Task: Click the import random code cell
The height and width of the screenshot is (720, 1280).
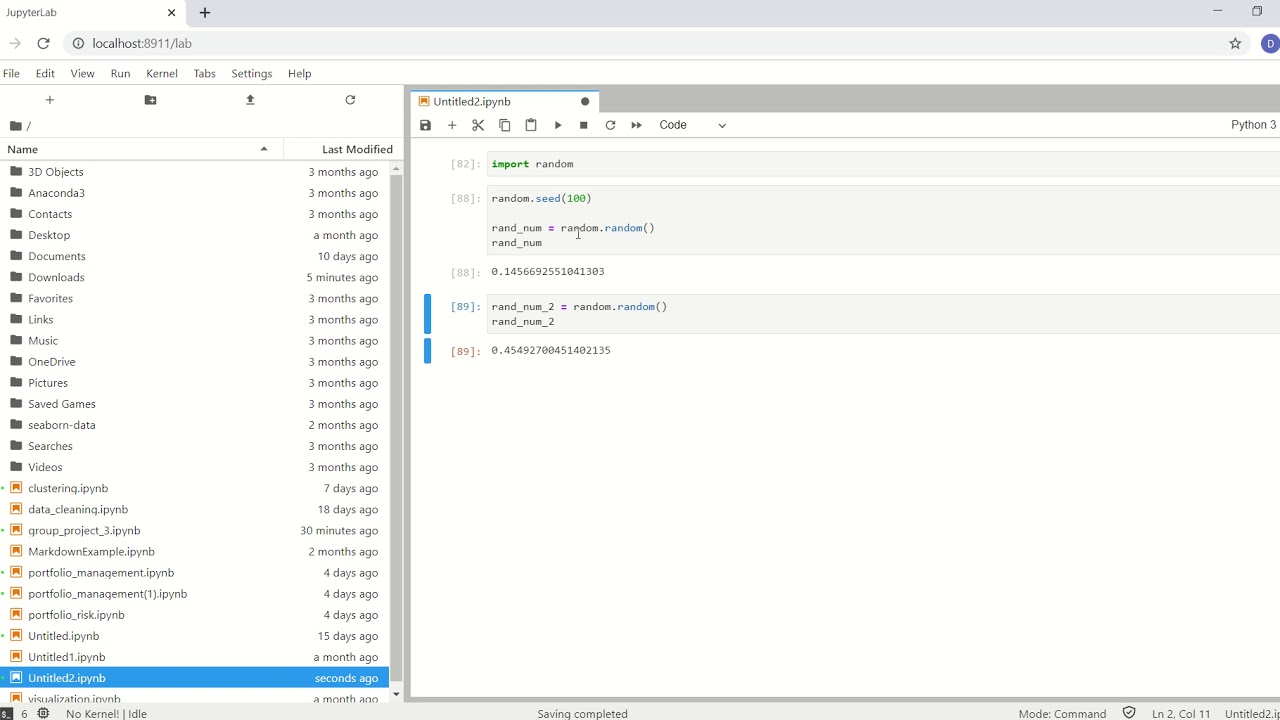Action: tap(884, 164)
